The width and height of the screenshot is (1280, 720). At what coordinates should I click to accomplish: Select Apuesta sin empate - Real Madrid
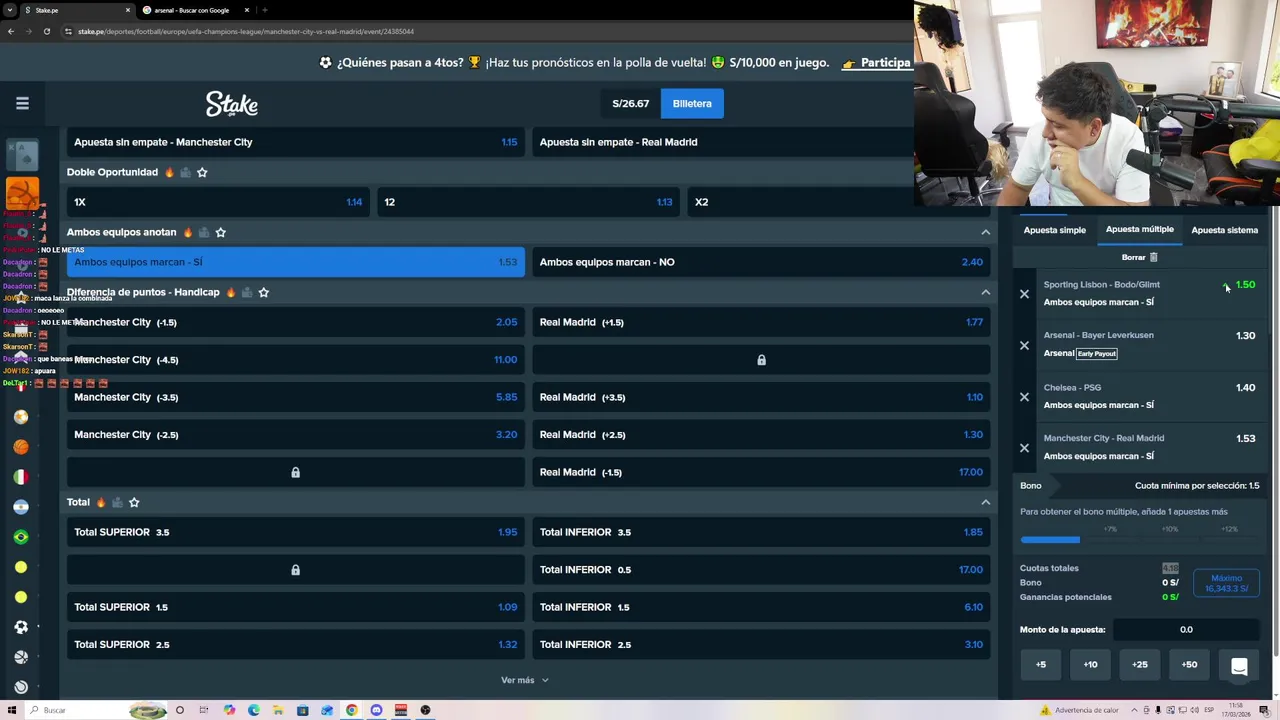pyautogui.click(x=761, y=142)
